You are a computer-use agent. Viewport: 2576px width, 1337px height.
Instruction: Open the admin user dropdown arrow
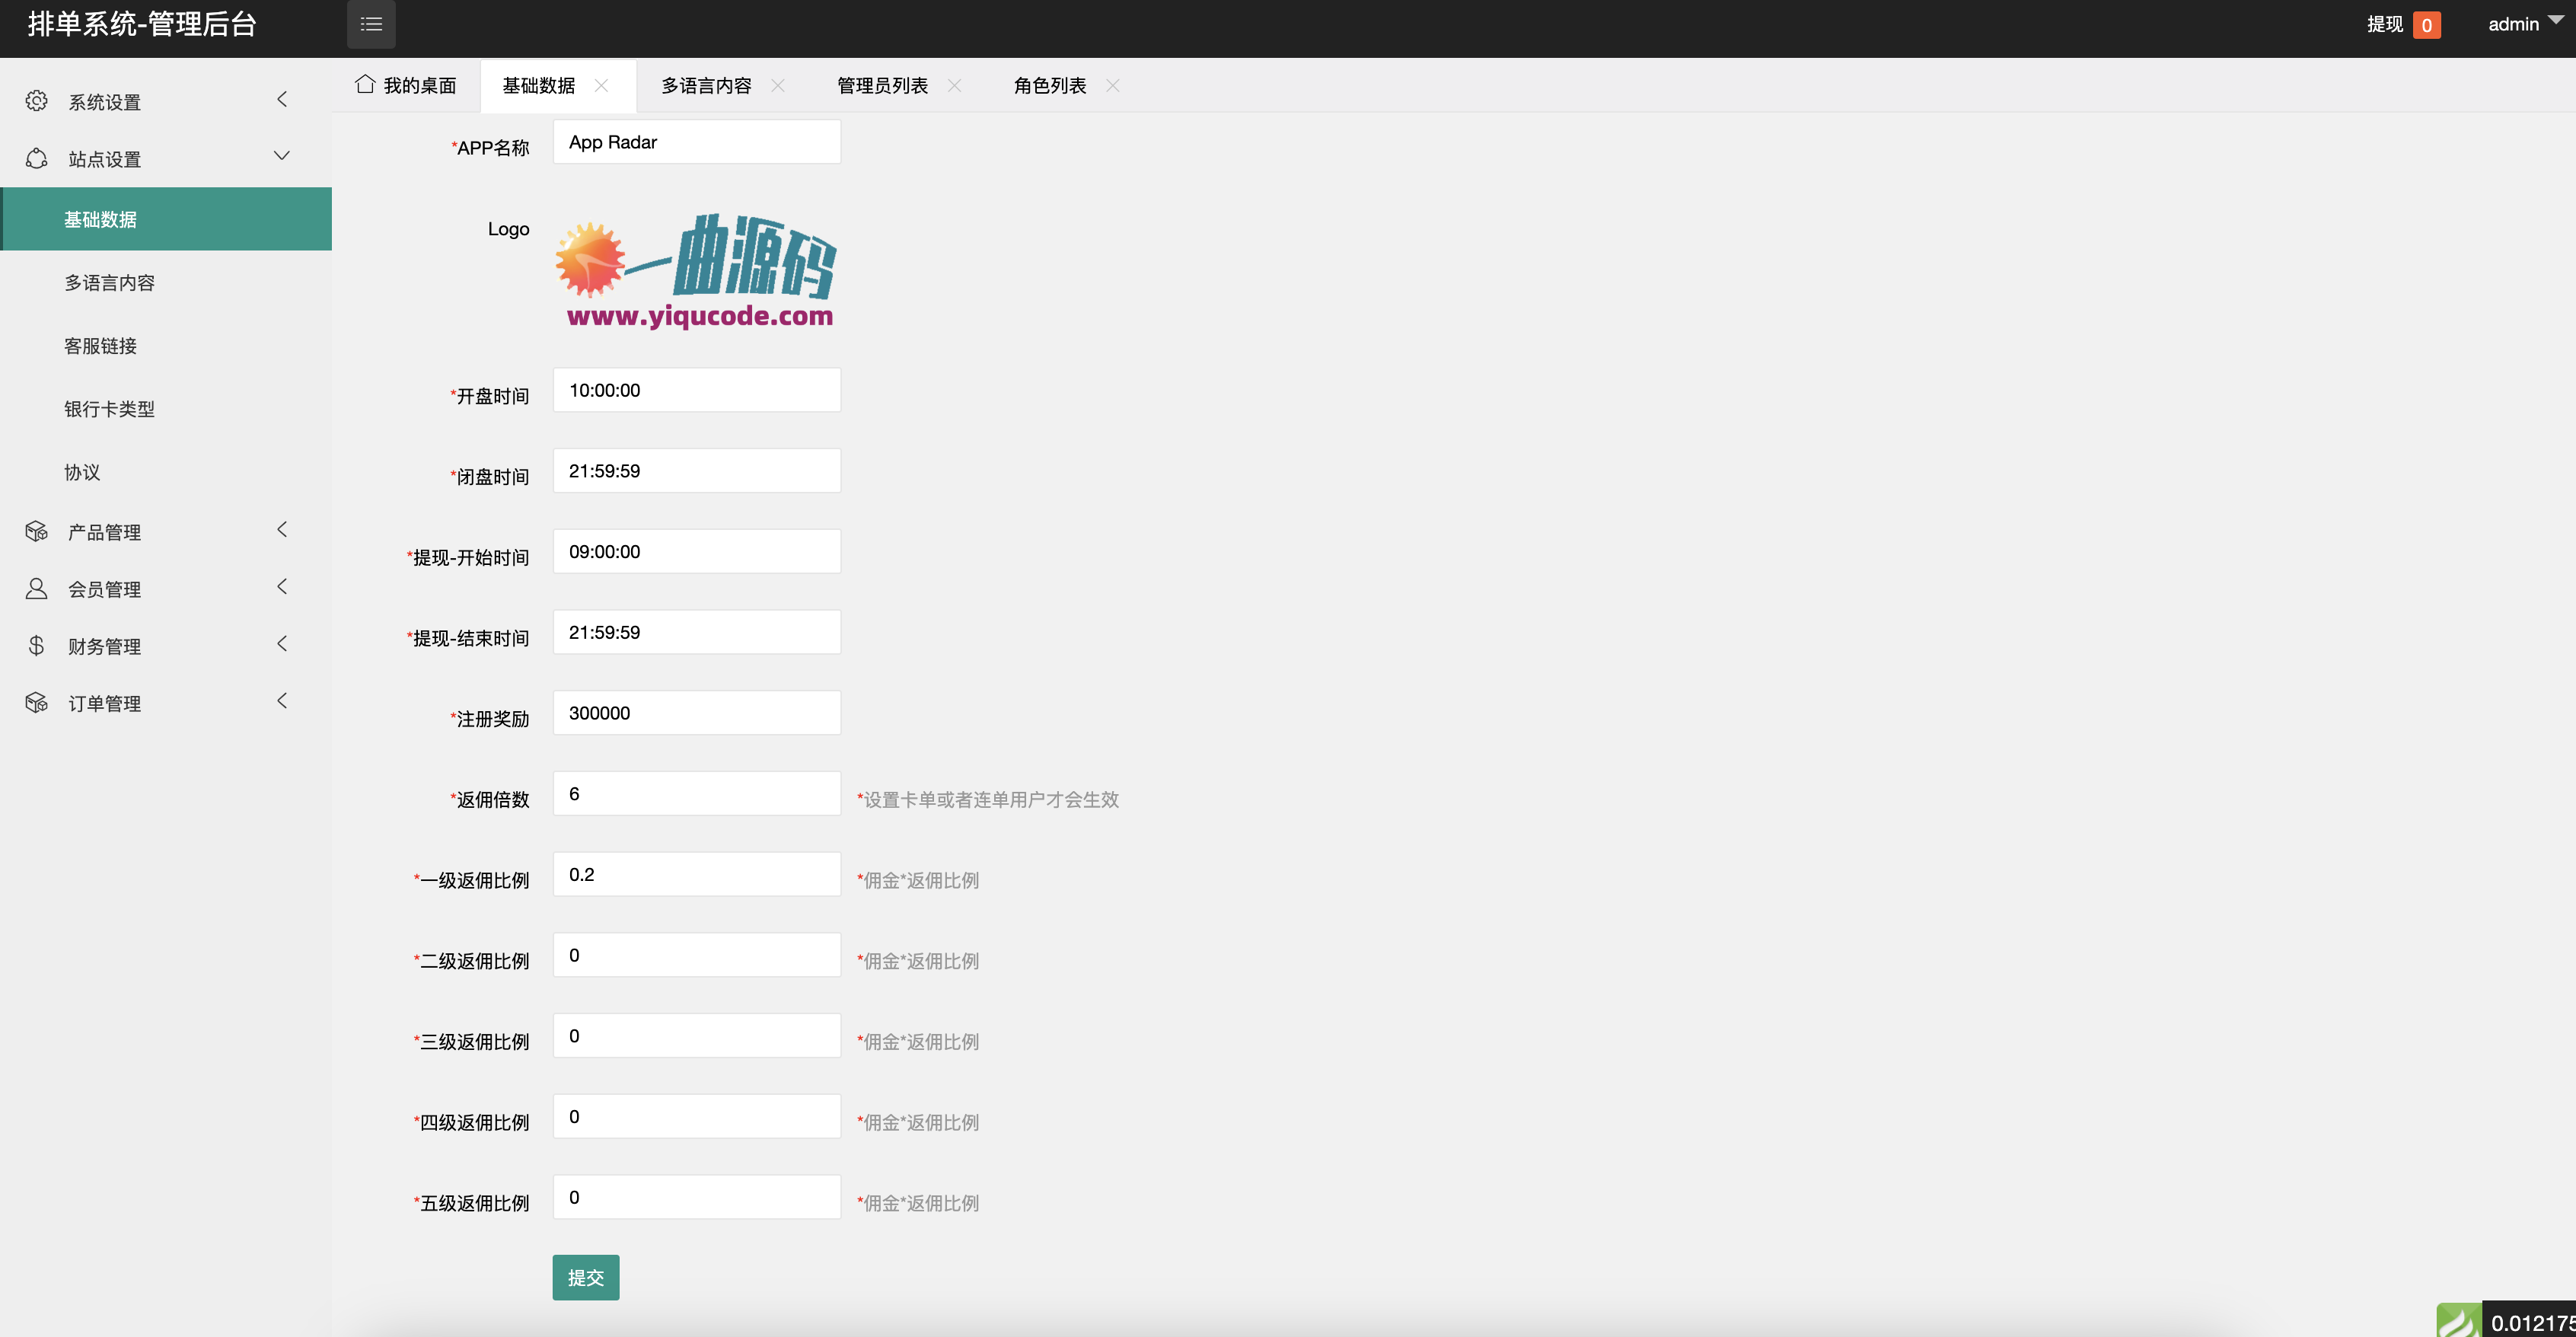pos(2555,20)
